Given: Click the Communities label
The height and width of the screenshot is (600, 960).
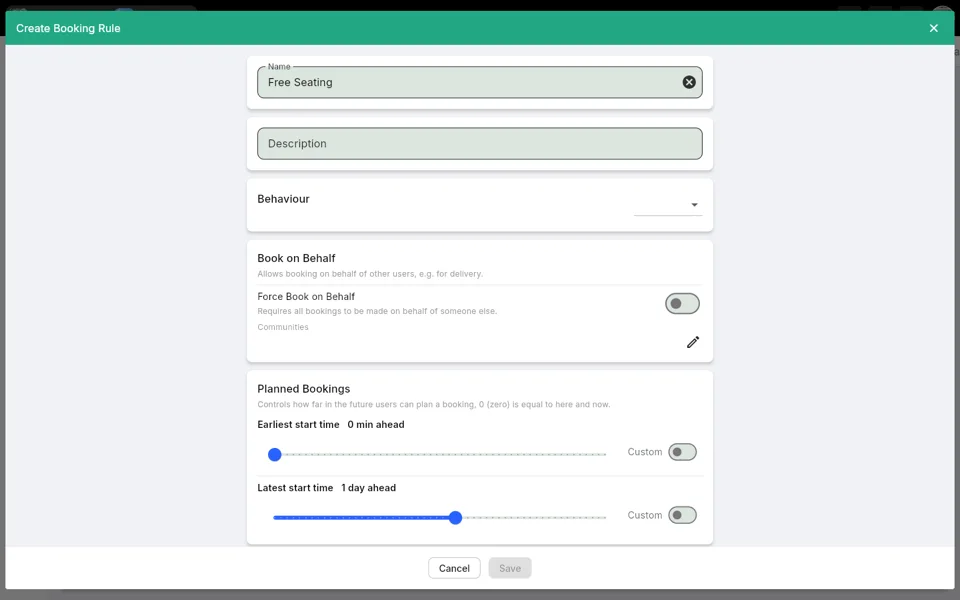Looking at the screenshot, I should (283, 327).
